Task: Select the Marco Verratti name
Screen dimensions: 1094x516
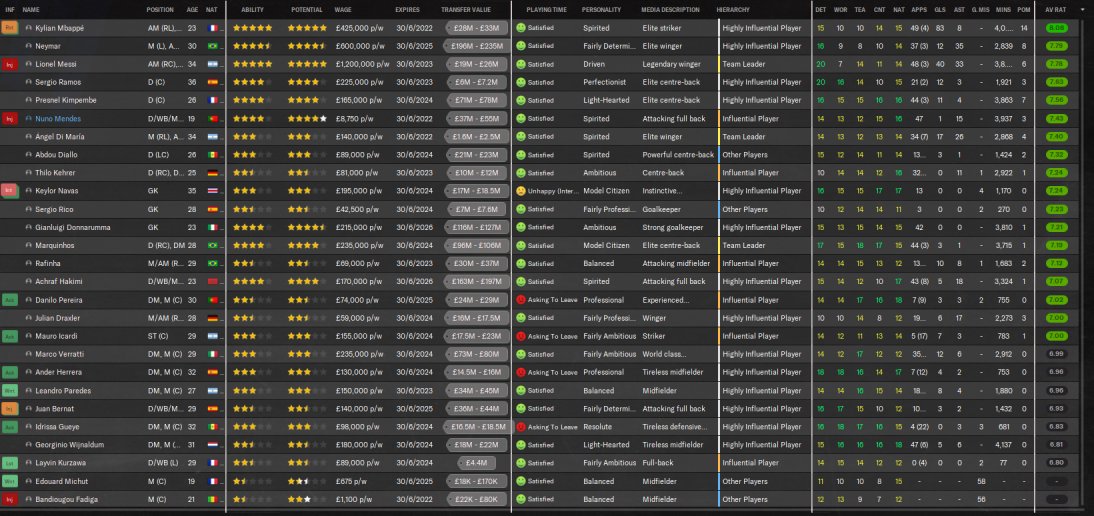Action: point(59,354)
